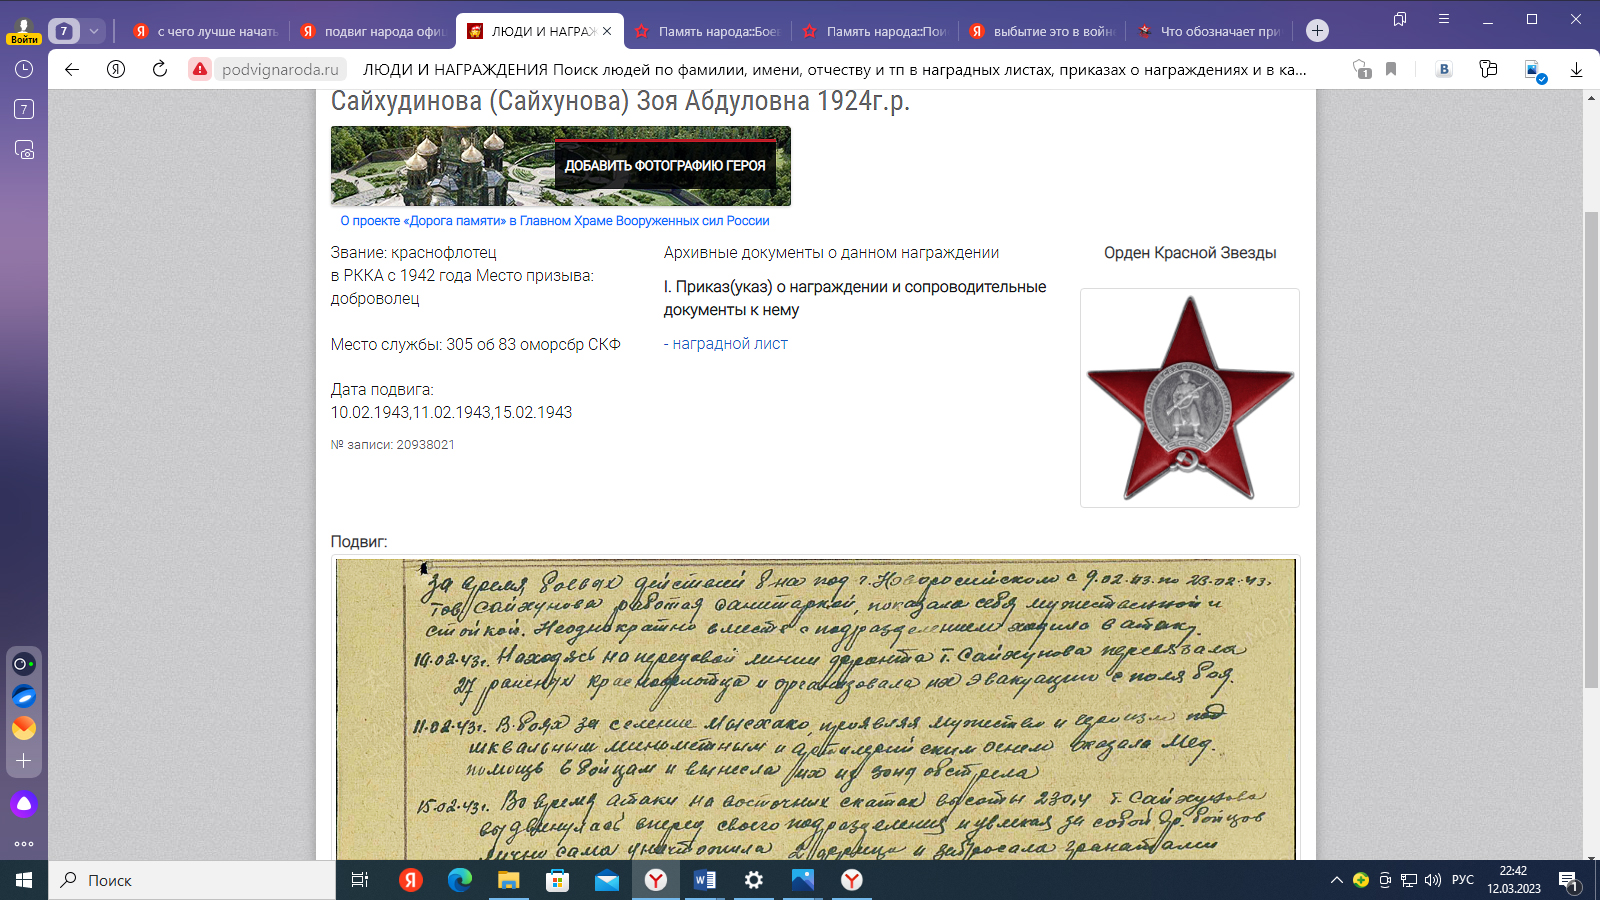Open the tab group counter showing 7
The image size is (1600, 900).
click(64, 31)
